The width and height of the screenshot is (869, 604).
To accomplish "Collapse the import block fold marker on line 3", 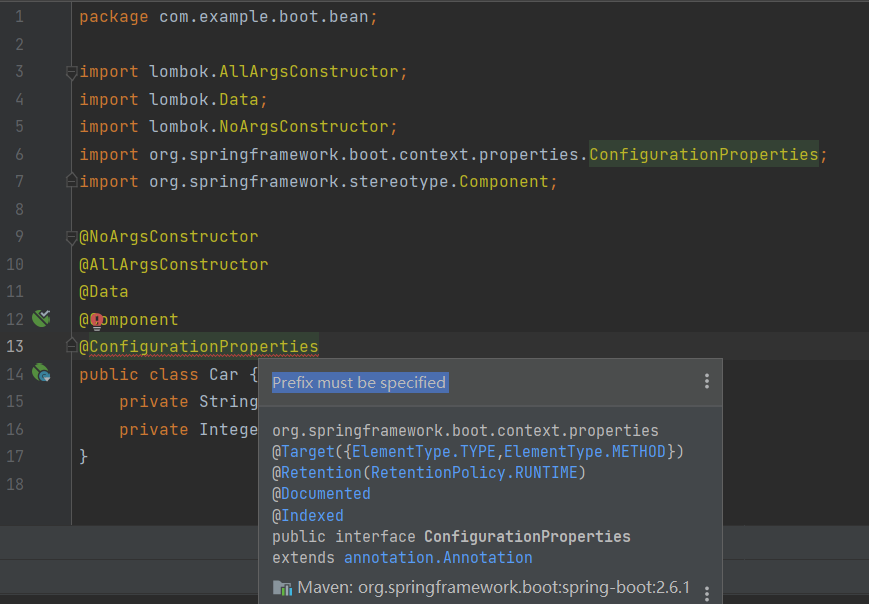I will click(71, 72).
